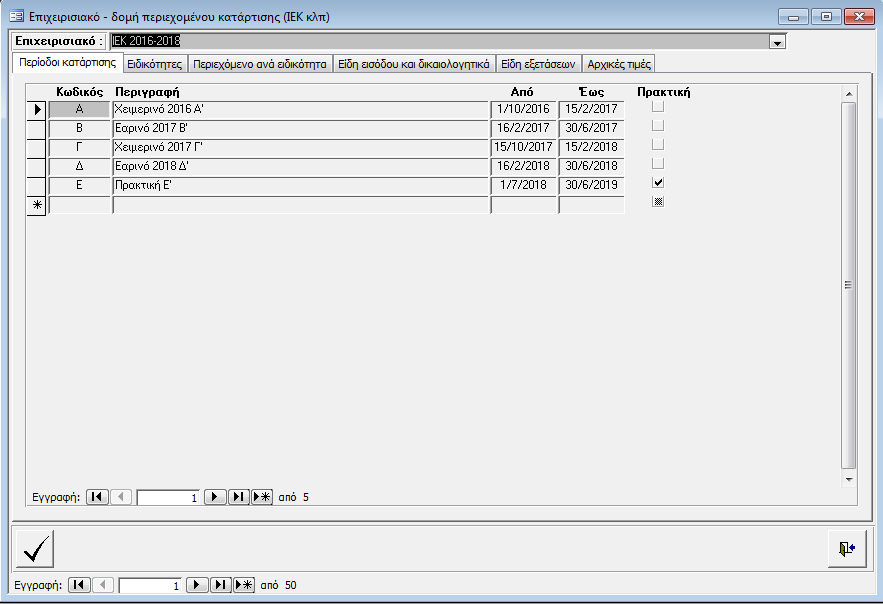This screenshot has width=883, height=604.
Task: Enable Πρακτική checkbox for Χειμερινό 2016 Α'
Action: 658,107
